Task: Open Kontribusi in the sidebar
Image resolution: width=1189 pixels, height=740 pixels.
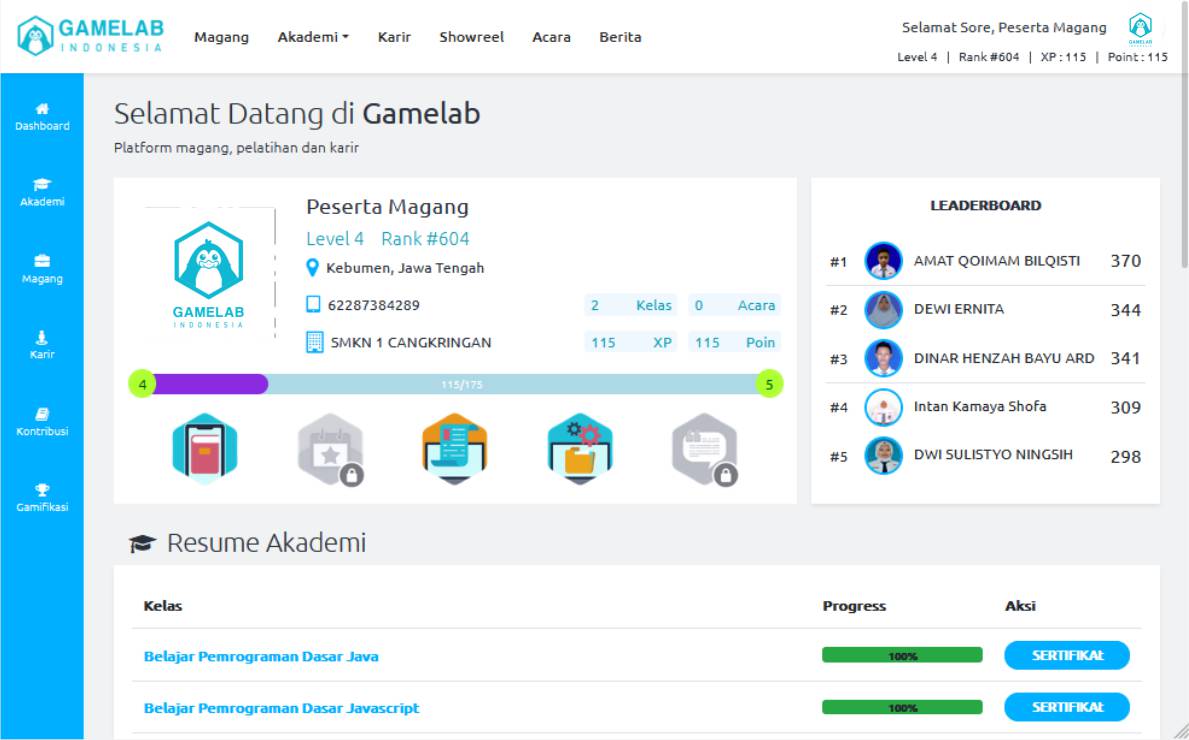Action: (x=42, y=422)
